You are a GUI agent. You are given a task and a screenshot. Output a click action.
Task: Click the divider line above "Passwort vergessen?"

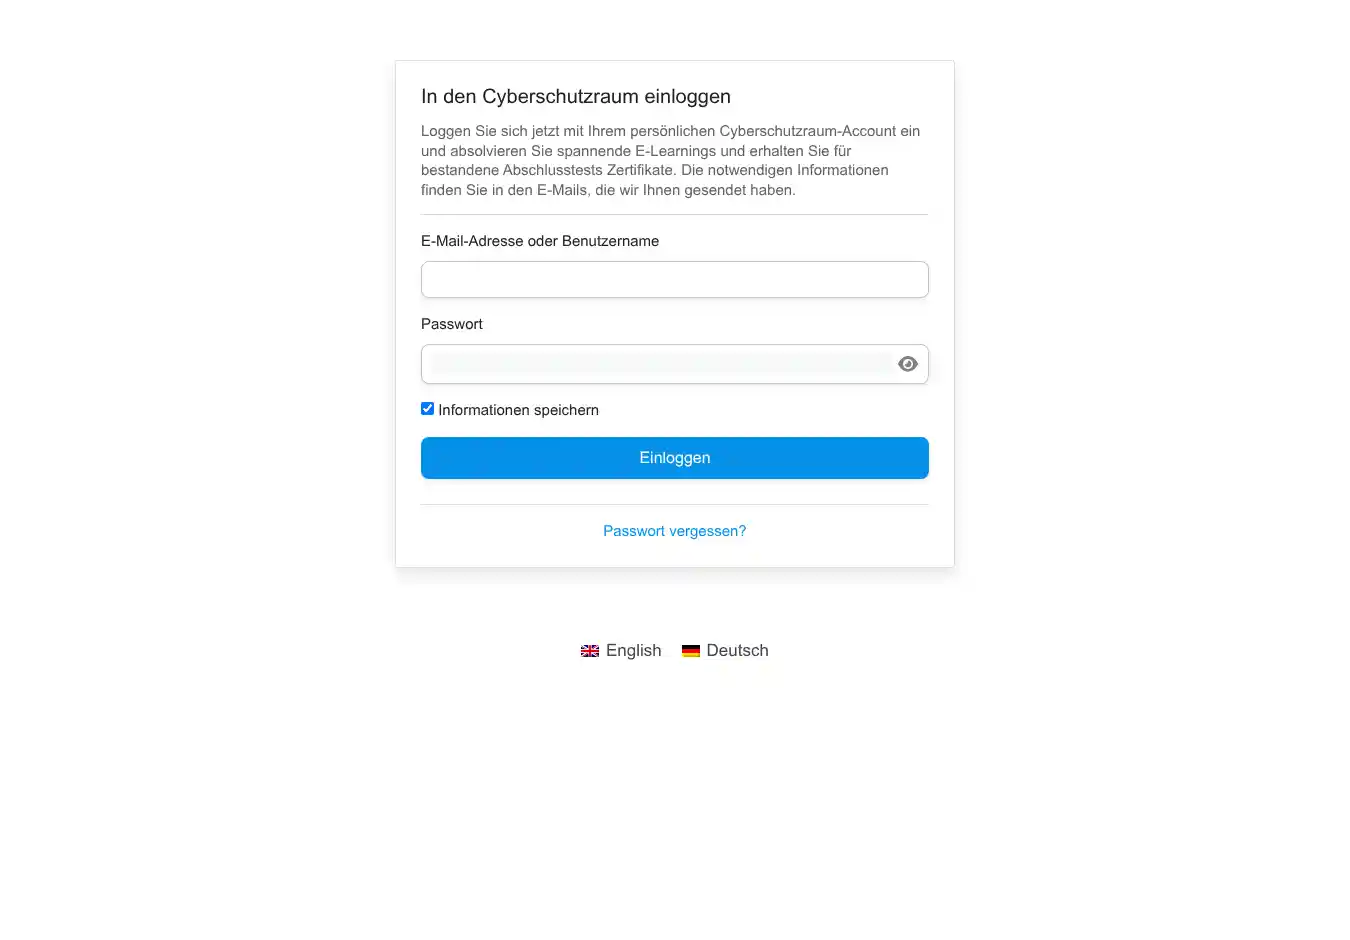pyautogui.click(x=674, y=504)
